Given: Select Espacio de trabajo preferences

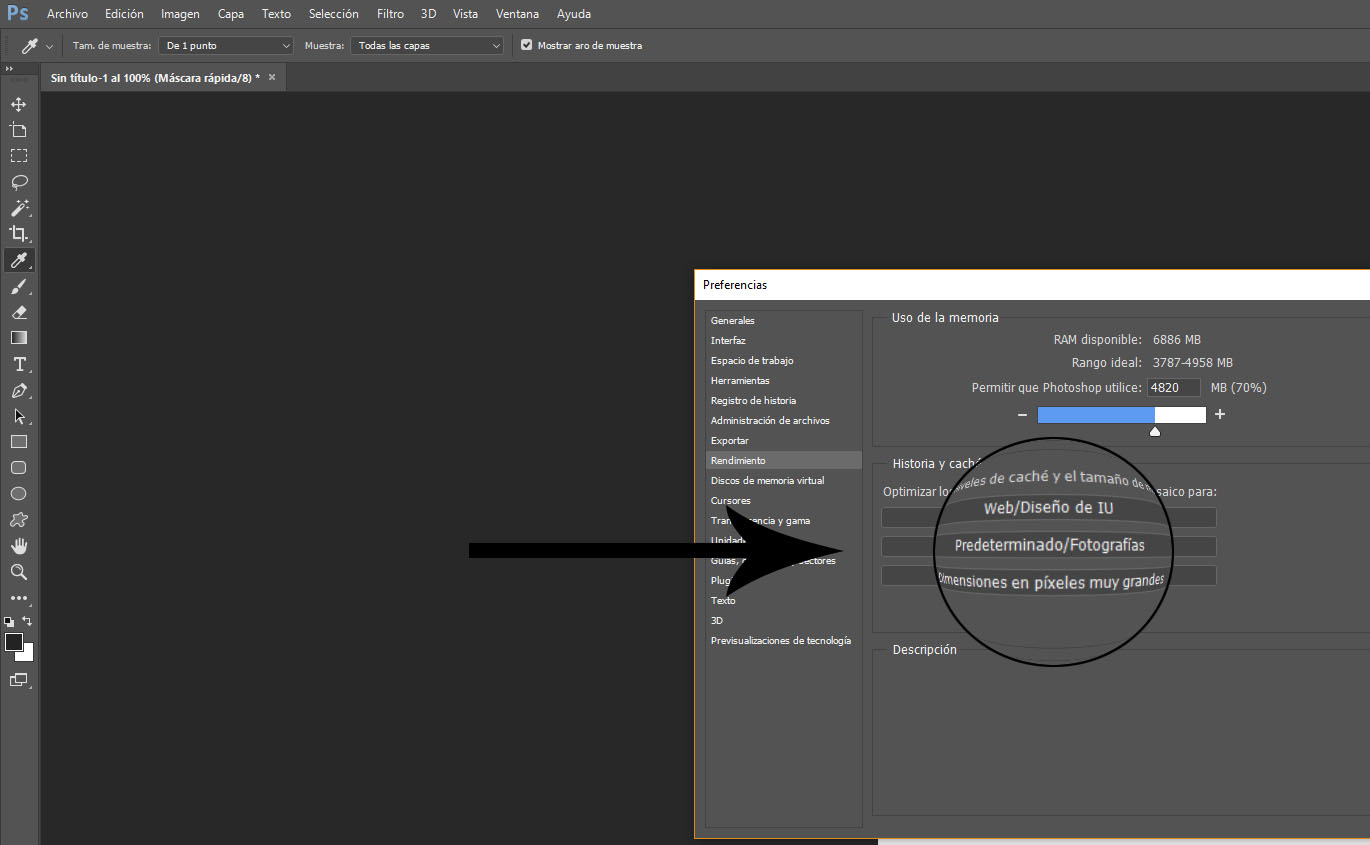Looking at the screenshot, I should [784, 360].
